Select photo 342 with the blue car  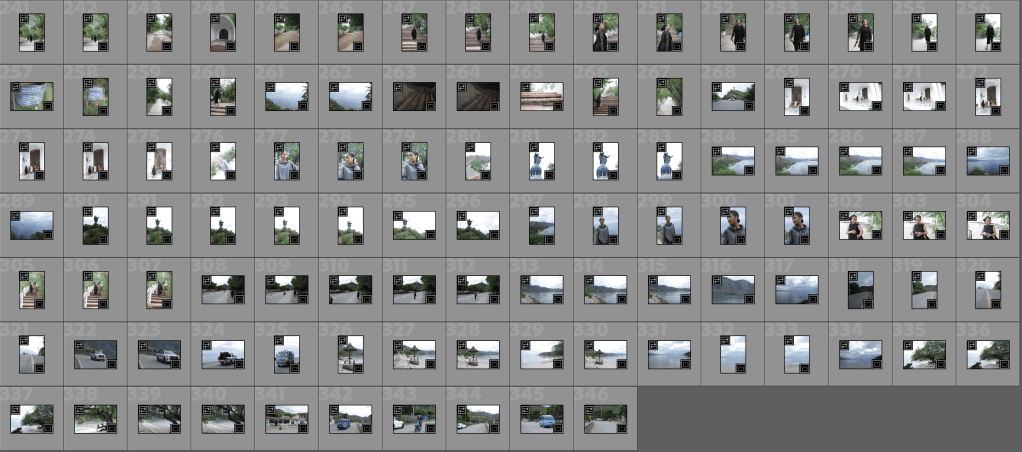[351, 418]
